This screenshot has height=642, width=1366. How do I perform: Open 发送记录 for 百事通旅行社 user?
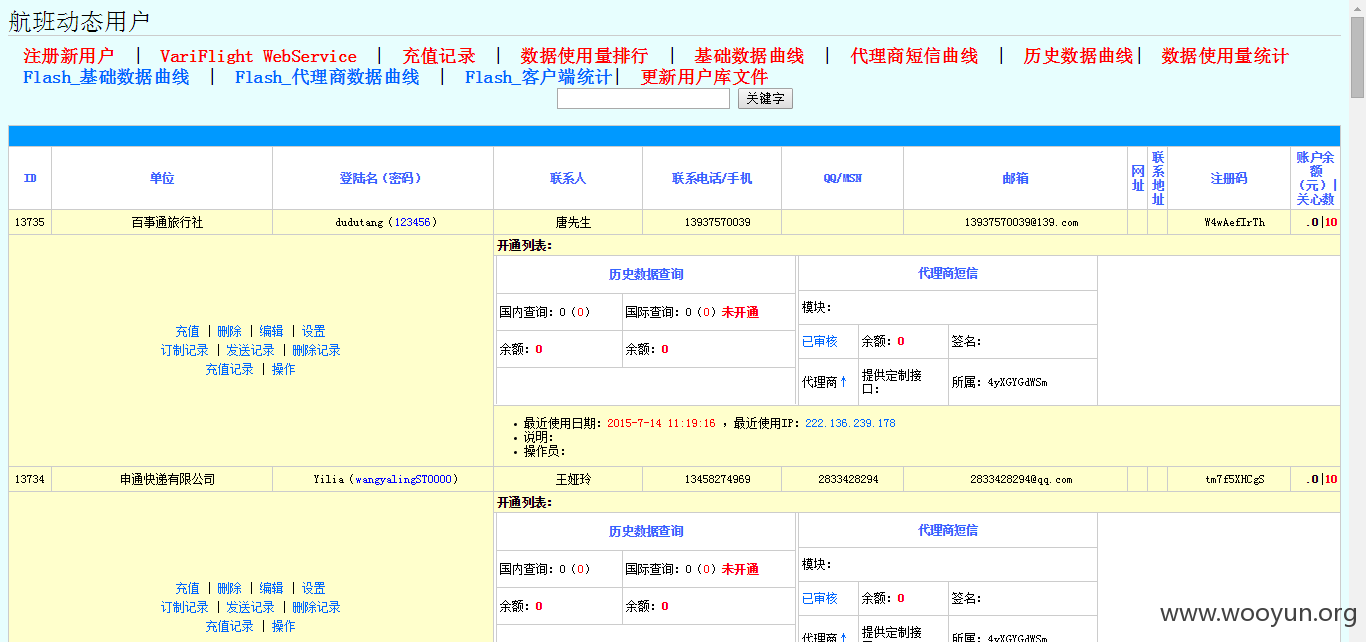tap(250, 350)
